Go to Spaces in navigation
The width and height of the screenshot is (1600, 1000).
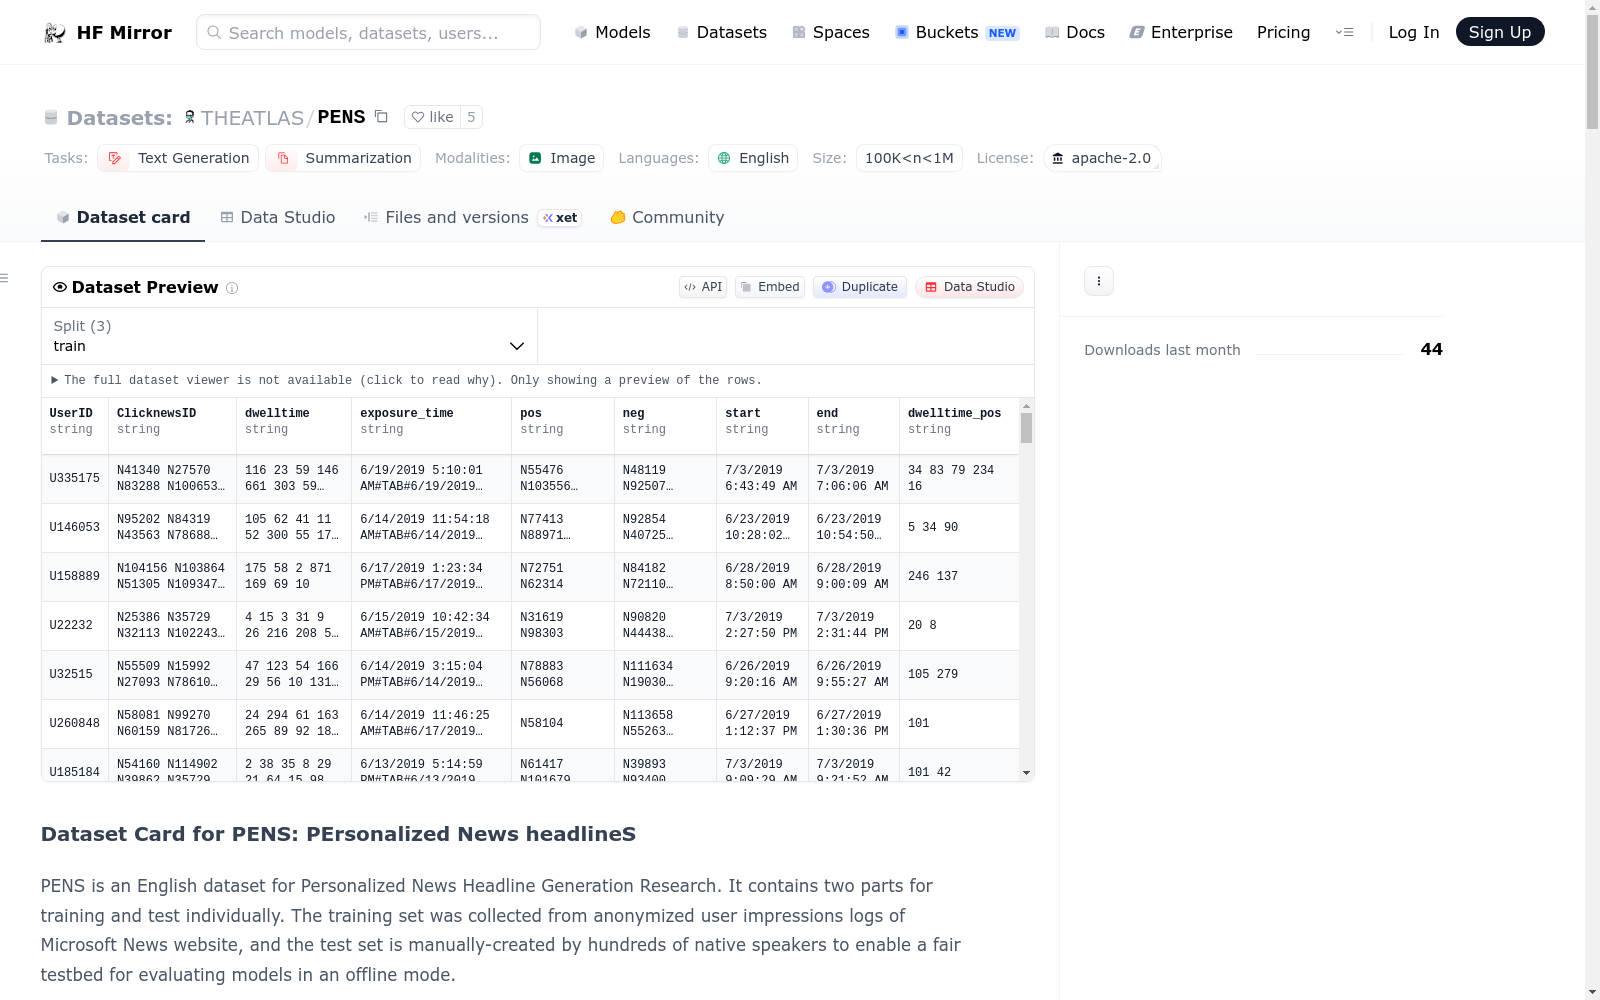pyautogui.click(x=831, y=33)
